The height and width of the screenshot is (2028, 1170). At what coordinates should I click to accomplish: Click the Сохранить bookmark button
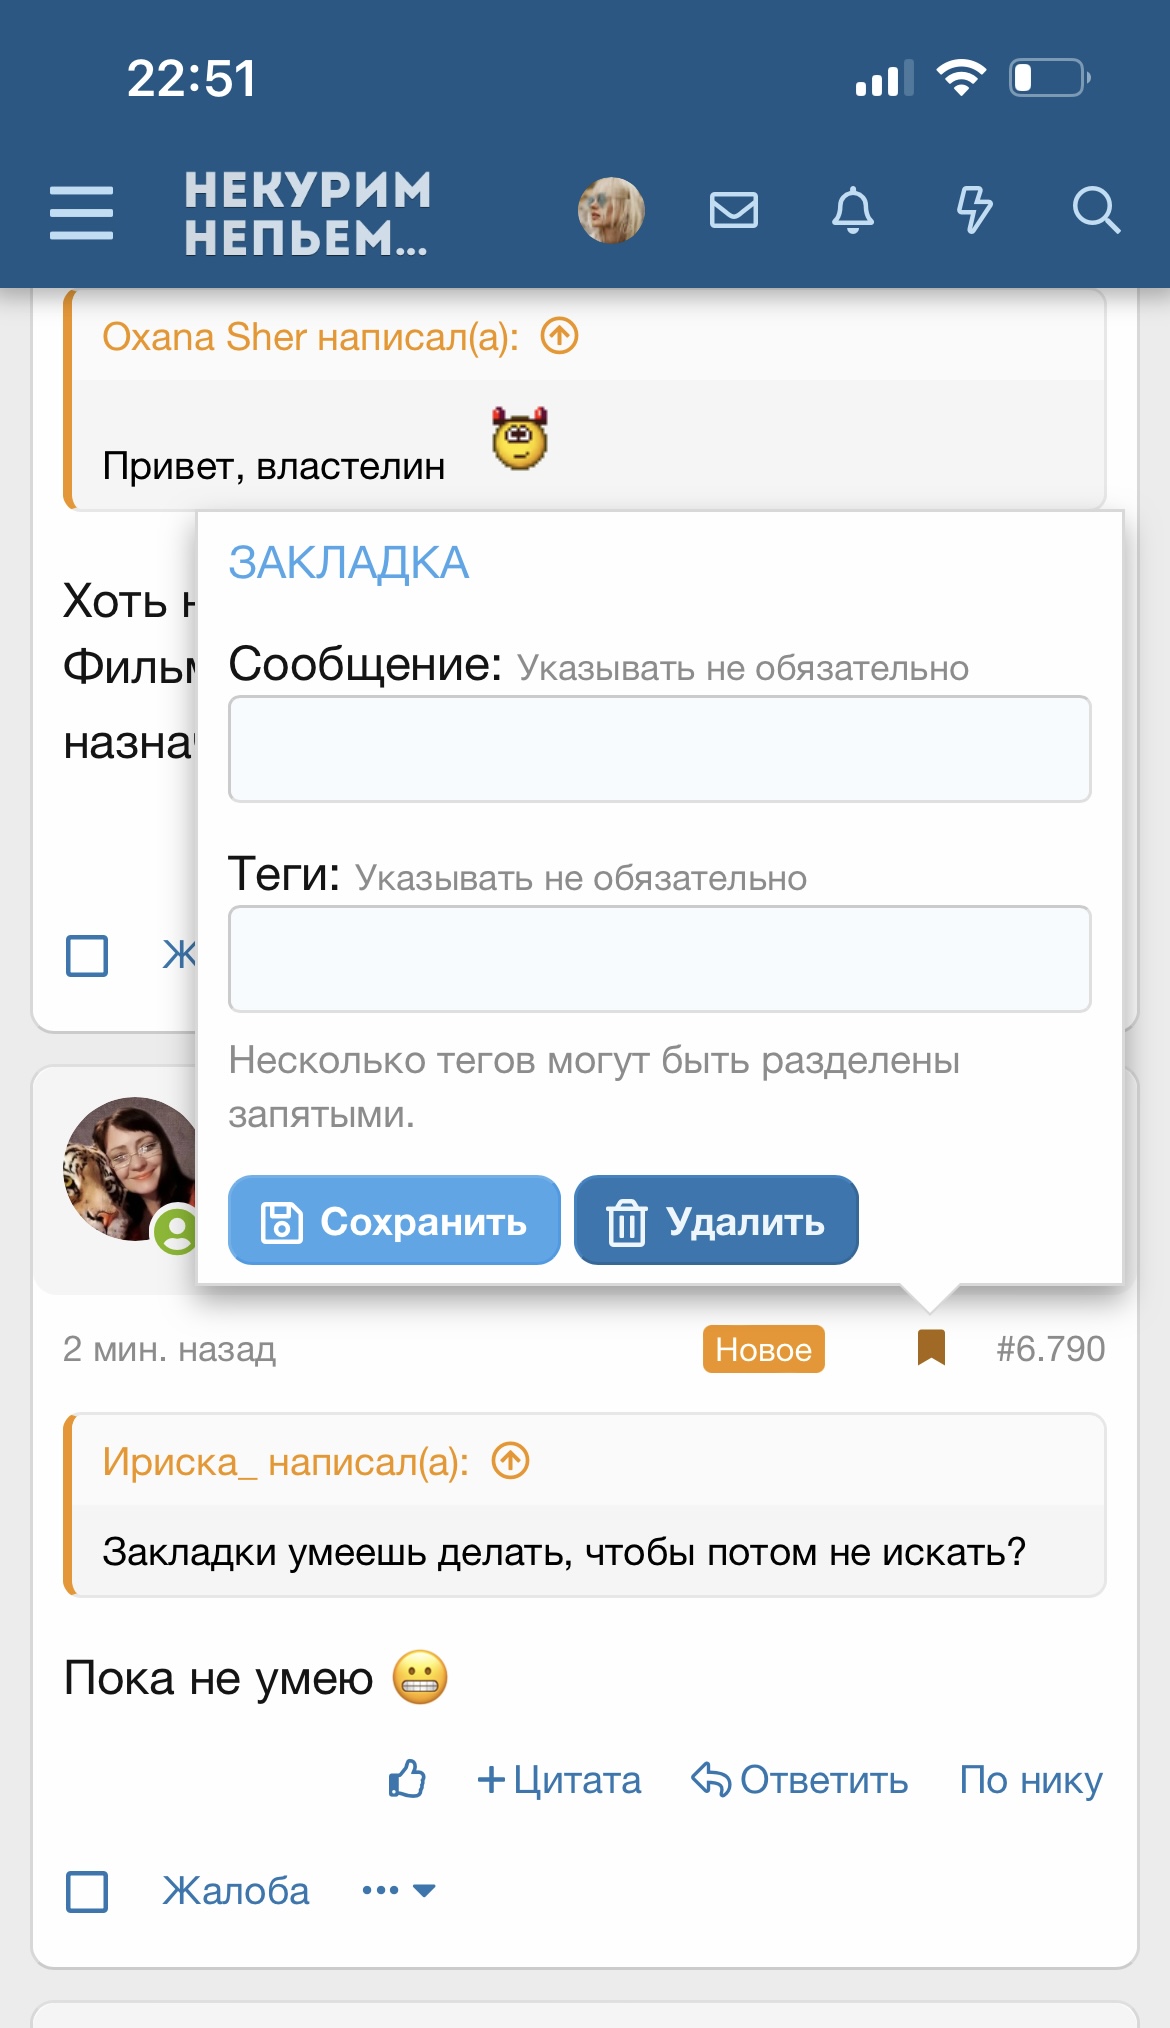coord(394,1220)
